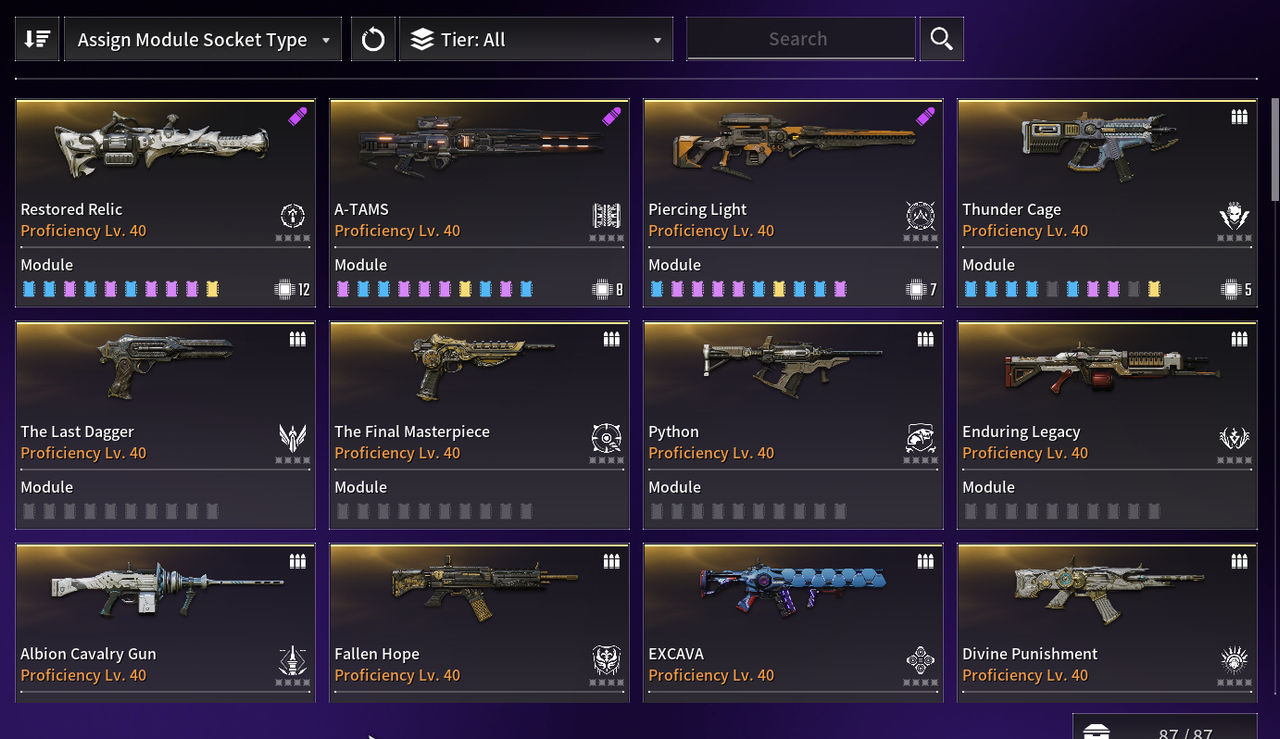The width and height of the screenshot is (1280, 739).
Task: Click the general rounds icon on Thunder Cage
Action: coord(1240,117)
